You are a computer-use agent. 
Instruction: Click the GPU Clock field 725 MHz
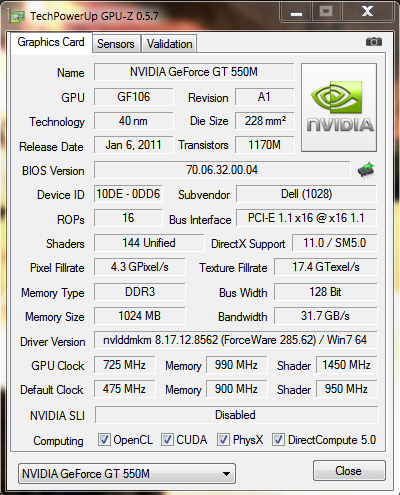pos(125,365)
